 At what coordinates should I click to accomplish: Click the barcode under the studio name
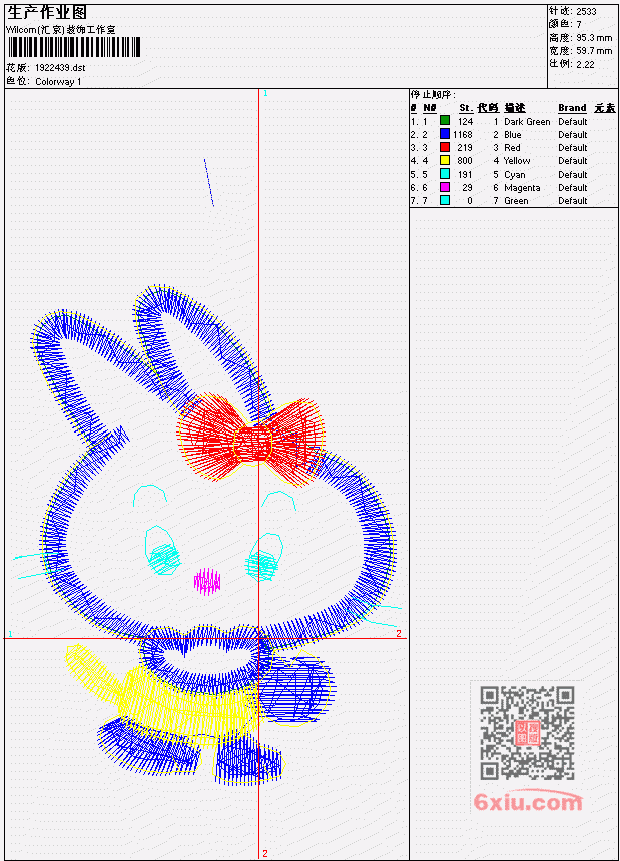(74, 48)
